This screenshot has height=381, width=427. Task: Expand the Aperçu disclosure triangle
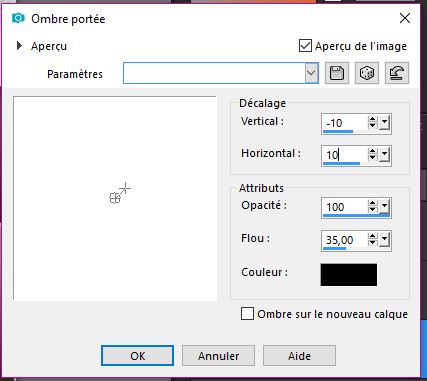tap(19, 46)
